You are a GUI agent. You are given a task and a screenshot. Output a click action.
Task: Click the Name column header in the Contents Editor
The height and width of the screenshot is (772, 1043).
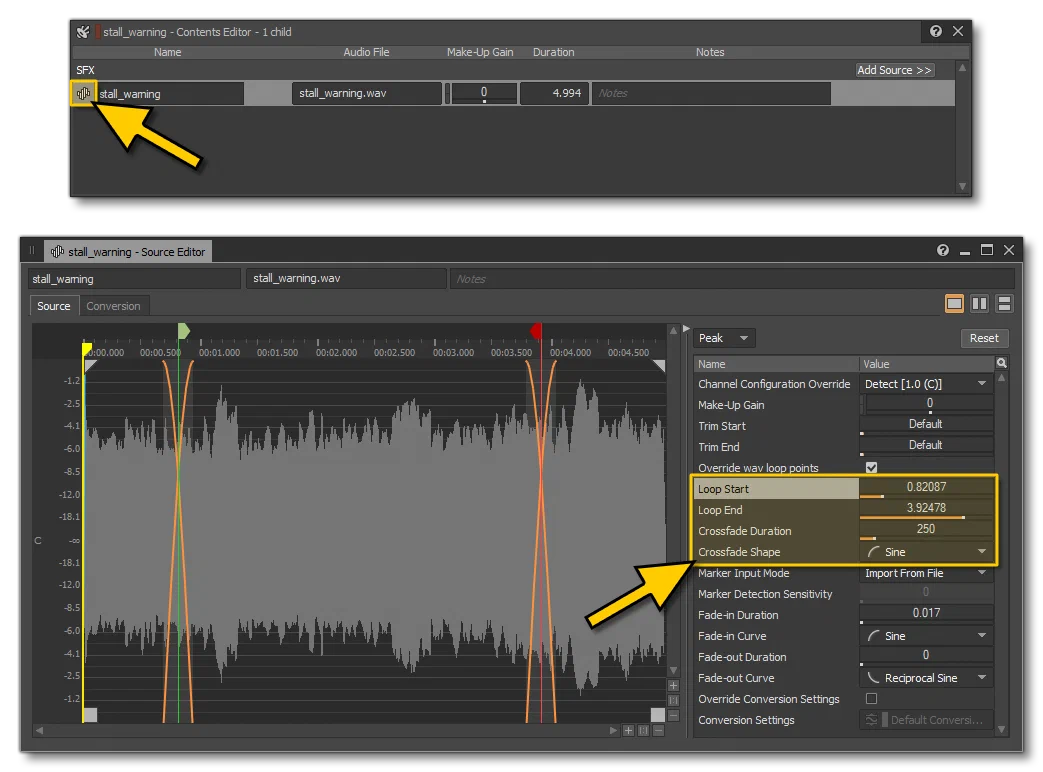point(167,52)
